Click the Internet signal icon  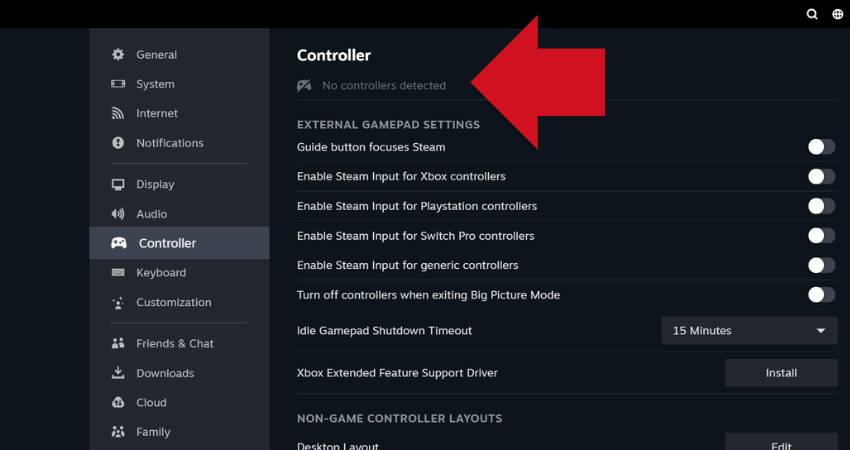(118, 113)
